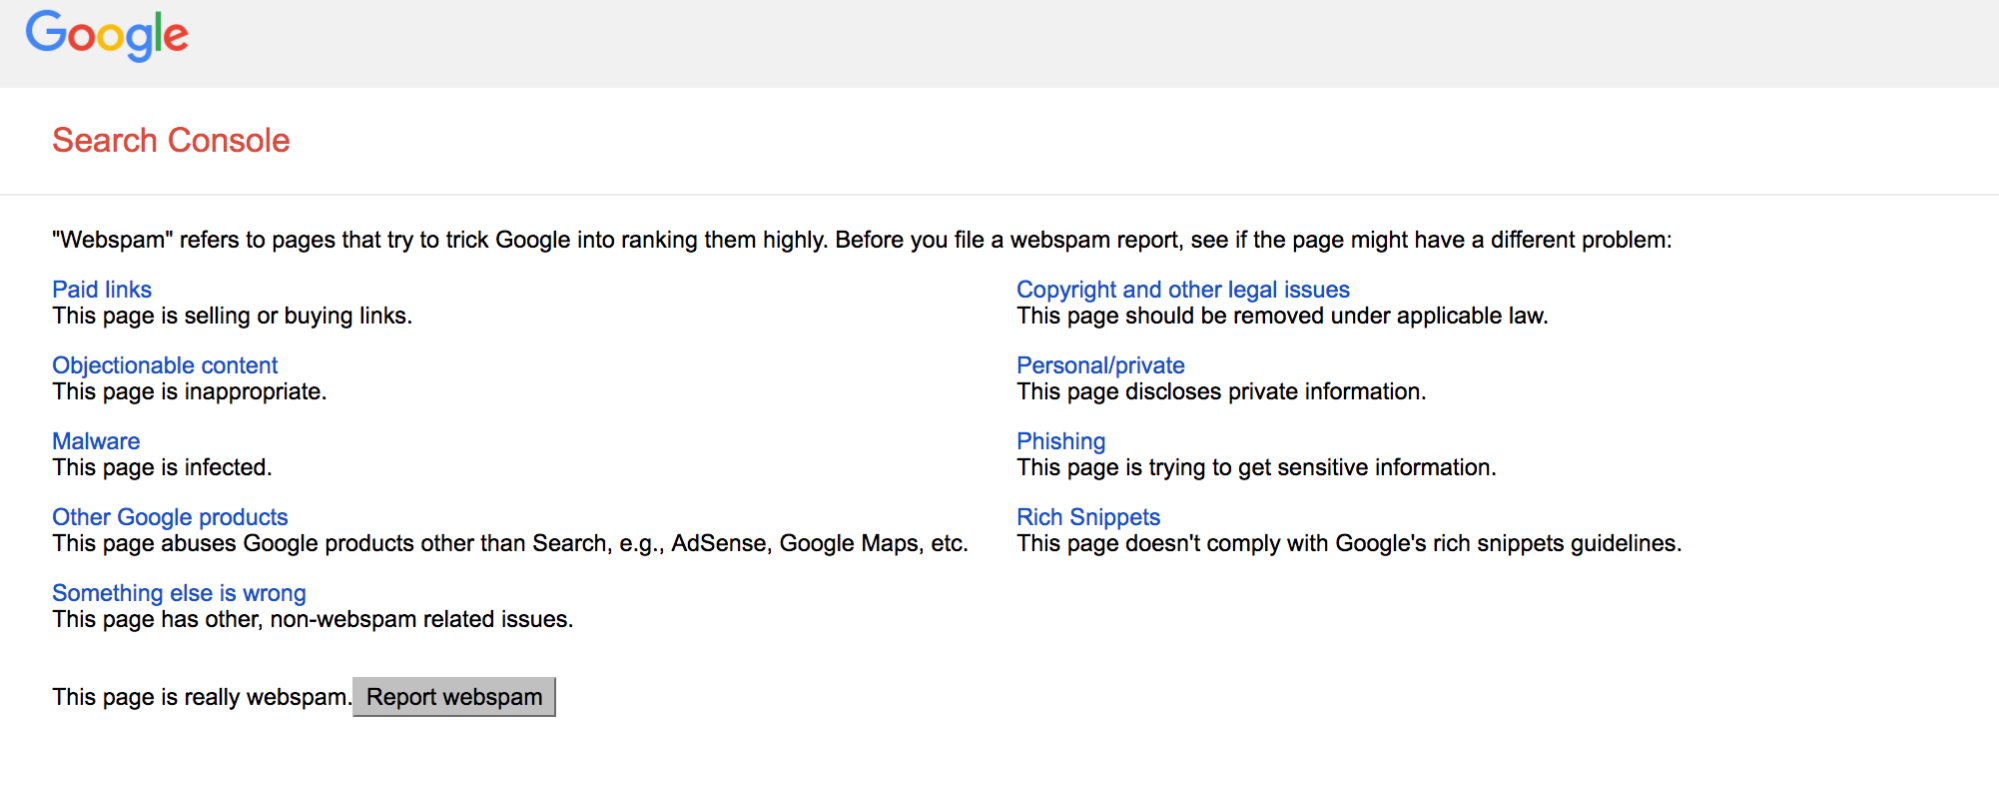Click the Webspam definition intro sentence
Image resolution: width=1999 pixels, height=786 pixels.
tap(862, 240)
